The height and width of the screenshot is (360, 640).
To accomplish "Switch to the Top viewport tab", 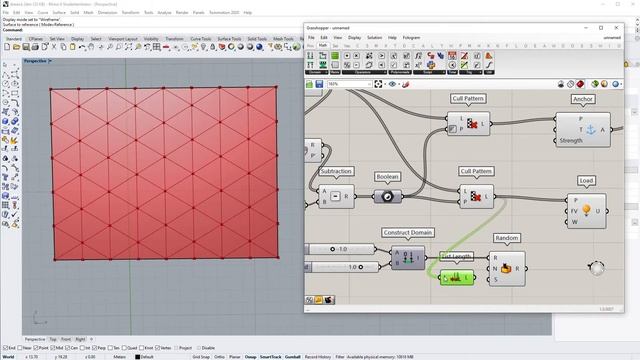I will pos(53,339).
